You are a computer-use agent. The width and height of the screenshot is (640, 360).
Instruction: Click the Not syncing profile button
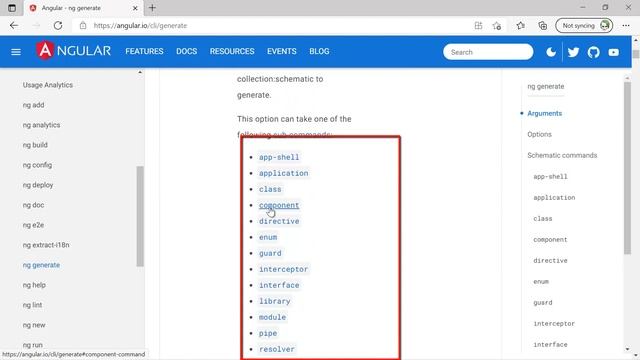(x=584, y=26)
